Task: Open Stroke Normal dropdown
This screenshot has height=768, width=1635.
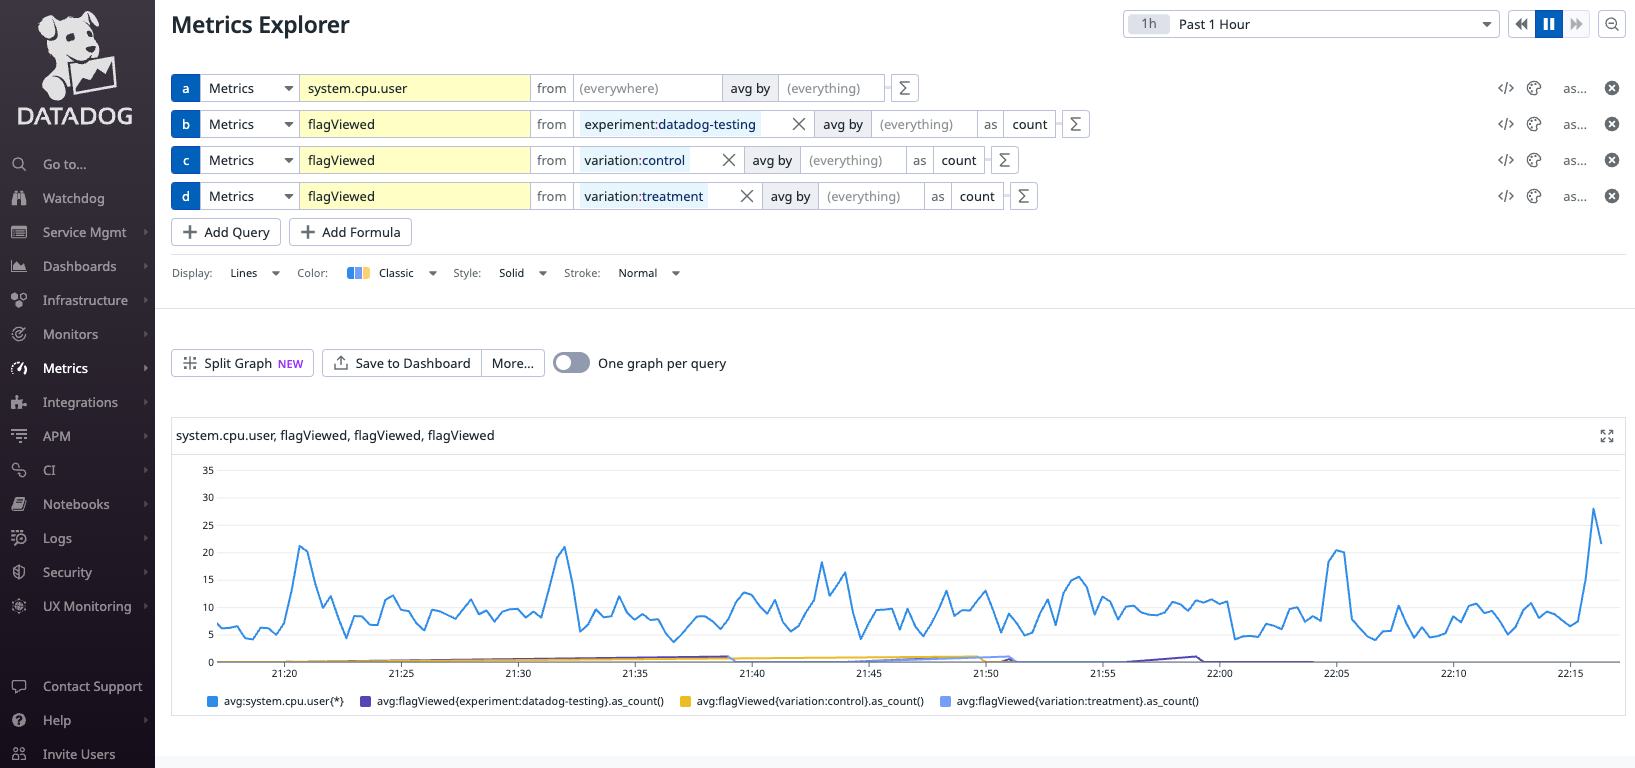Action: point(648,273)
